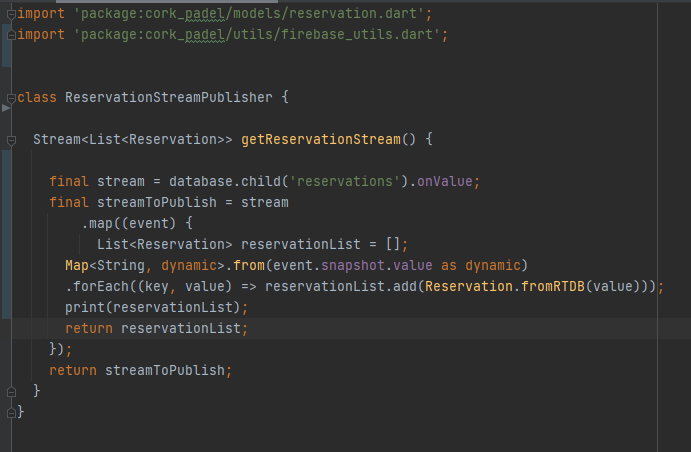Screen dimensions: 691x452
Task: Click the getReservationStream method name
Action: pos(321,140)
